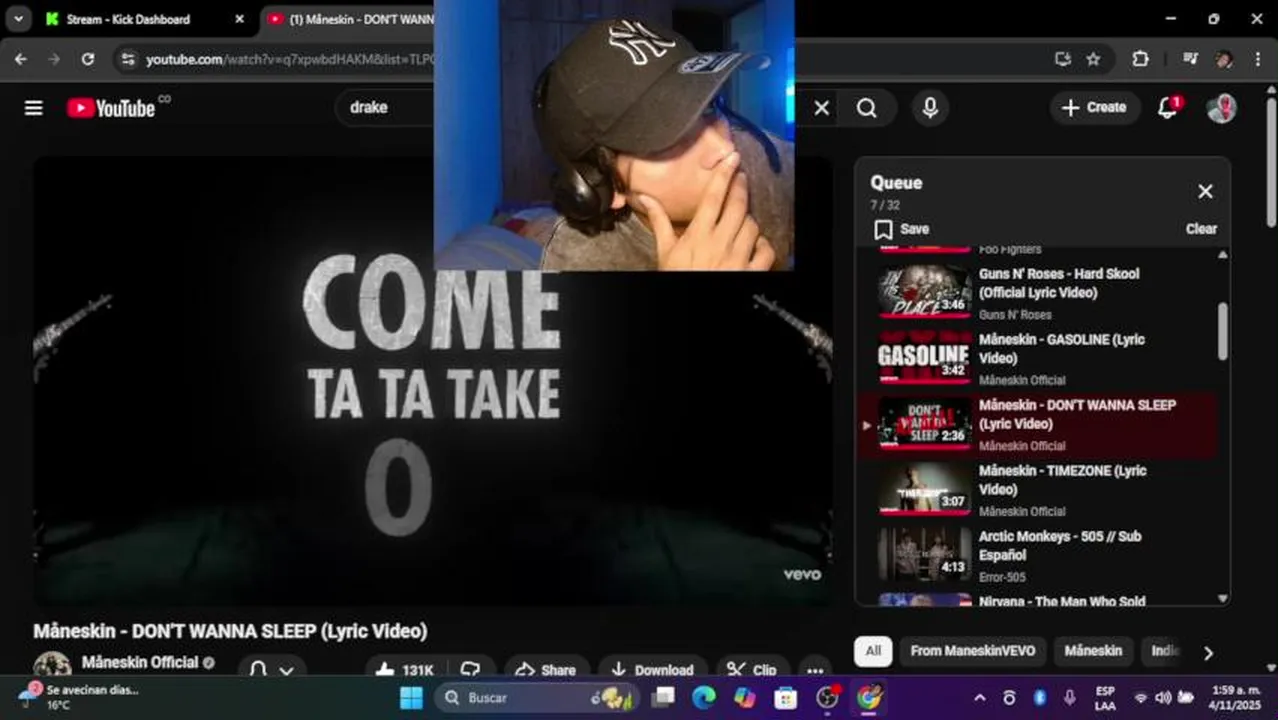The image size is (1278, 720).
Task: Open the YouTube account avatar menu
Action: click(1221, 108)
